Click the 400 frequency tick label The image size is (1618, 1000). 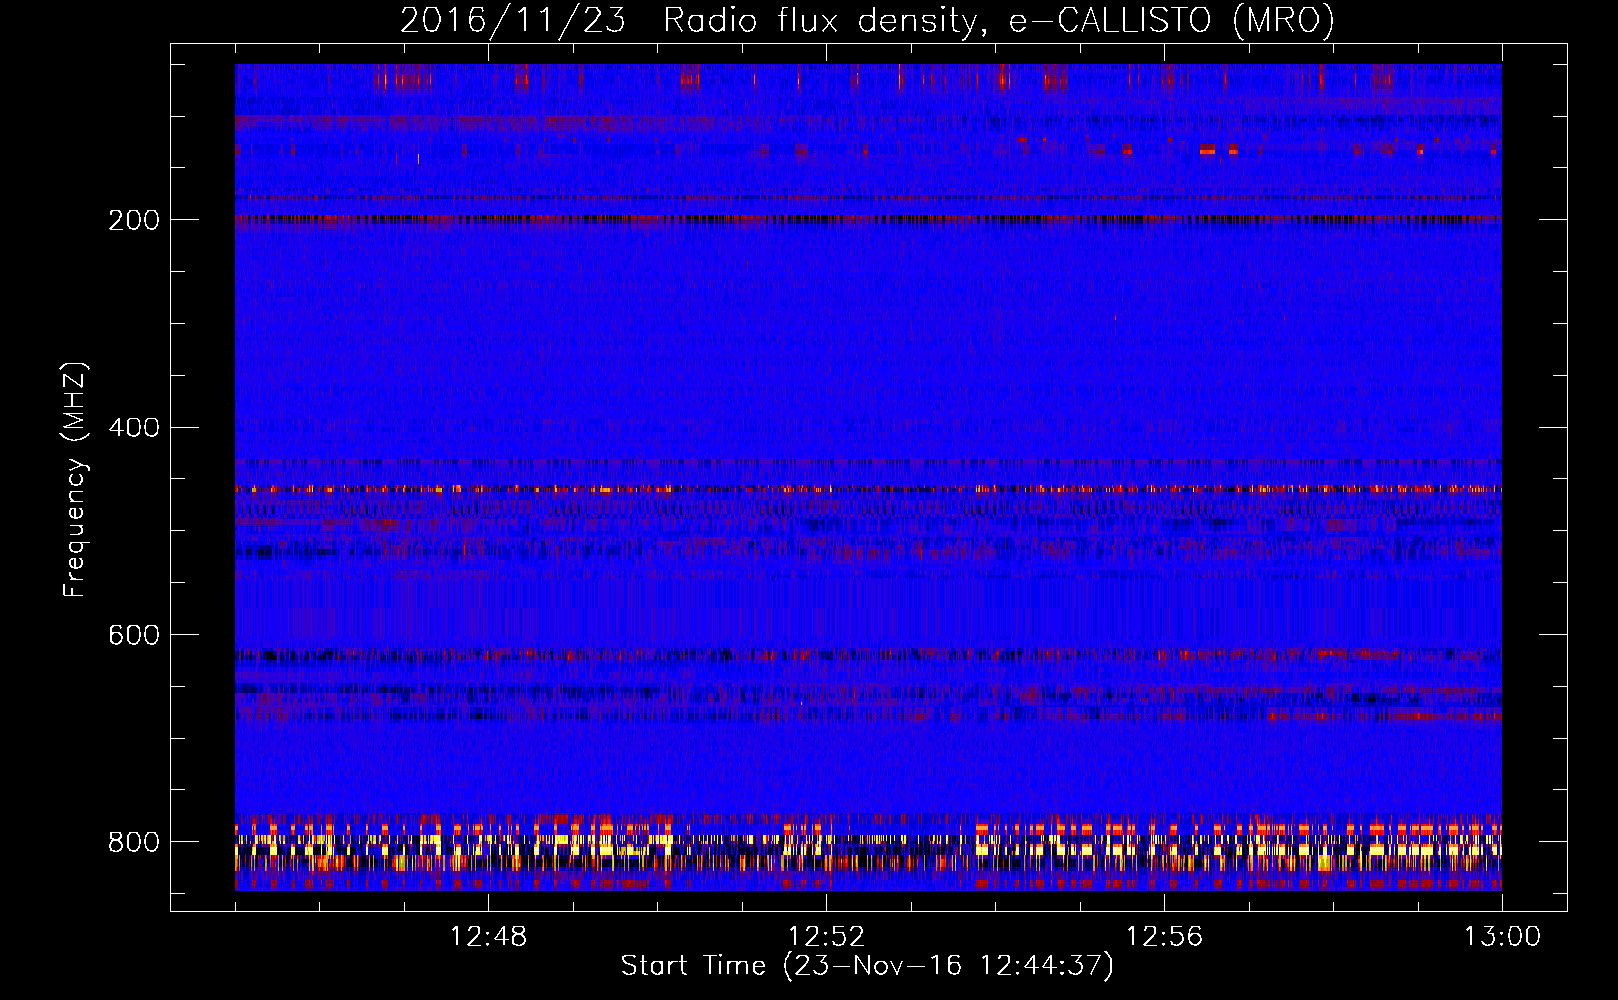(x=133, y=428)
